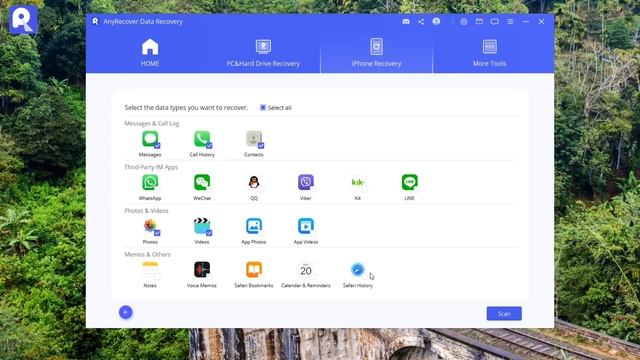Screen dimensions: 640x360
Task: Click the AnyRecover logo in title bar
Action: point(95,21)
